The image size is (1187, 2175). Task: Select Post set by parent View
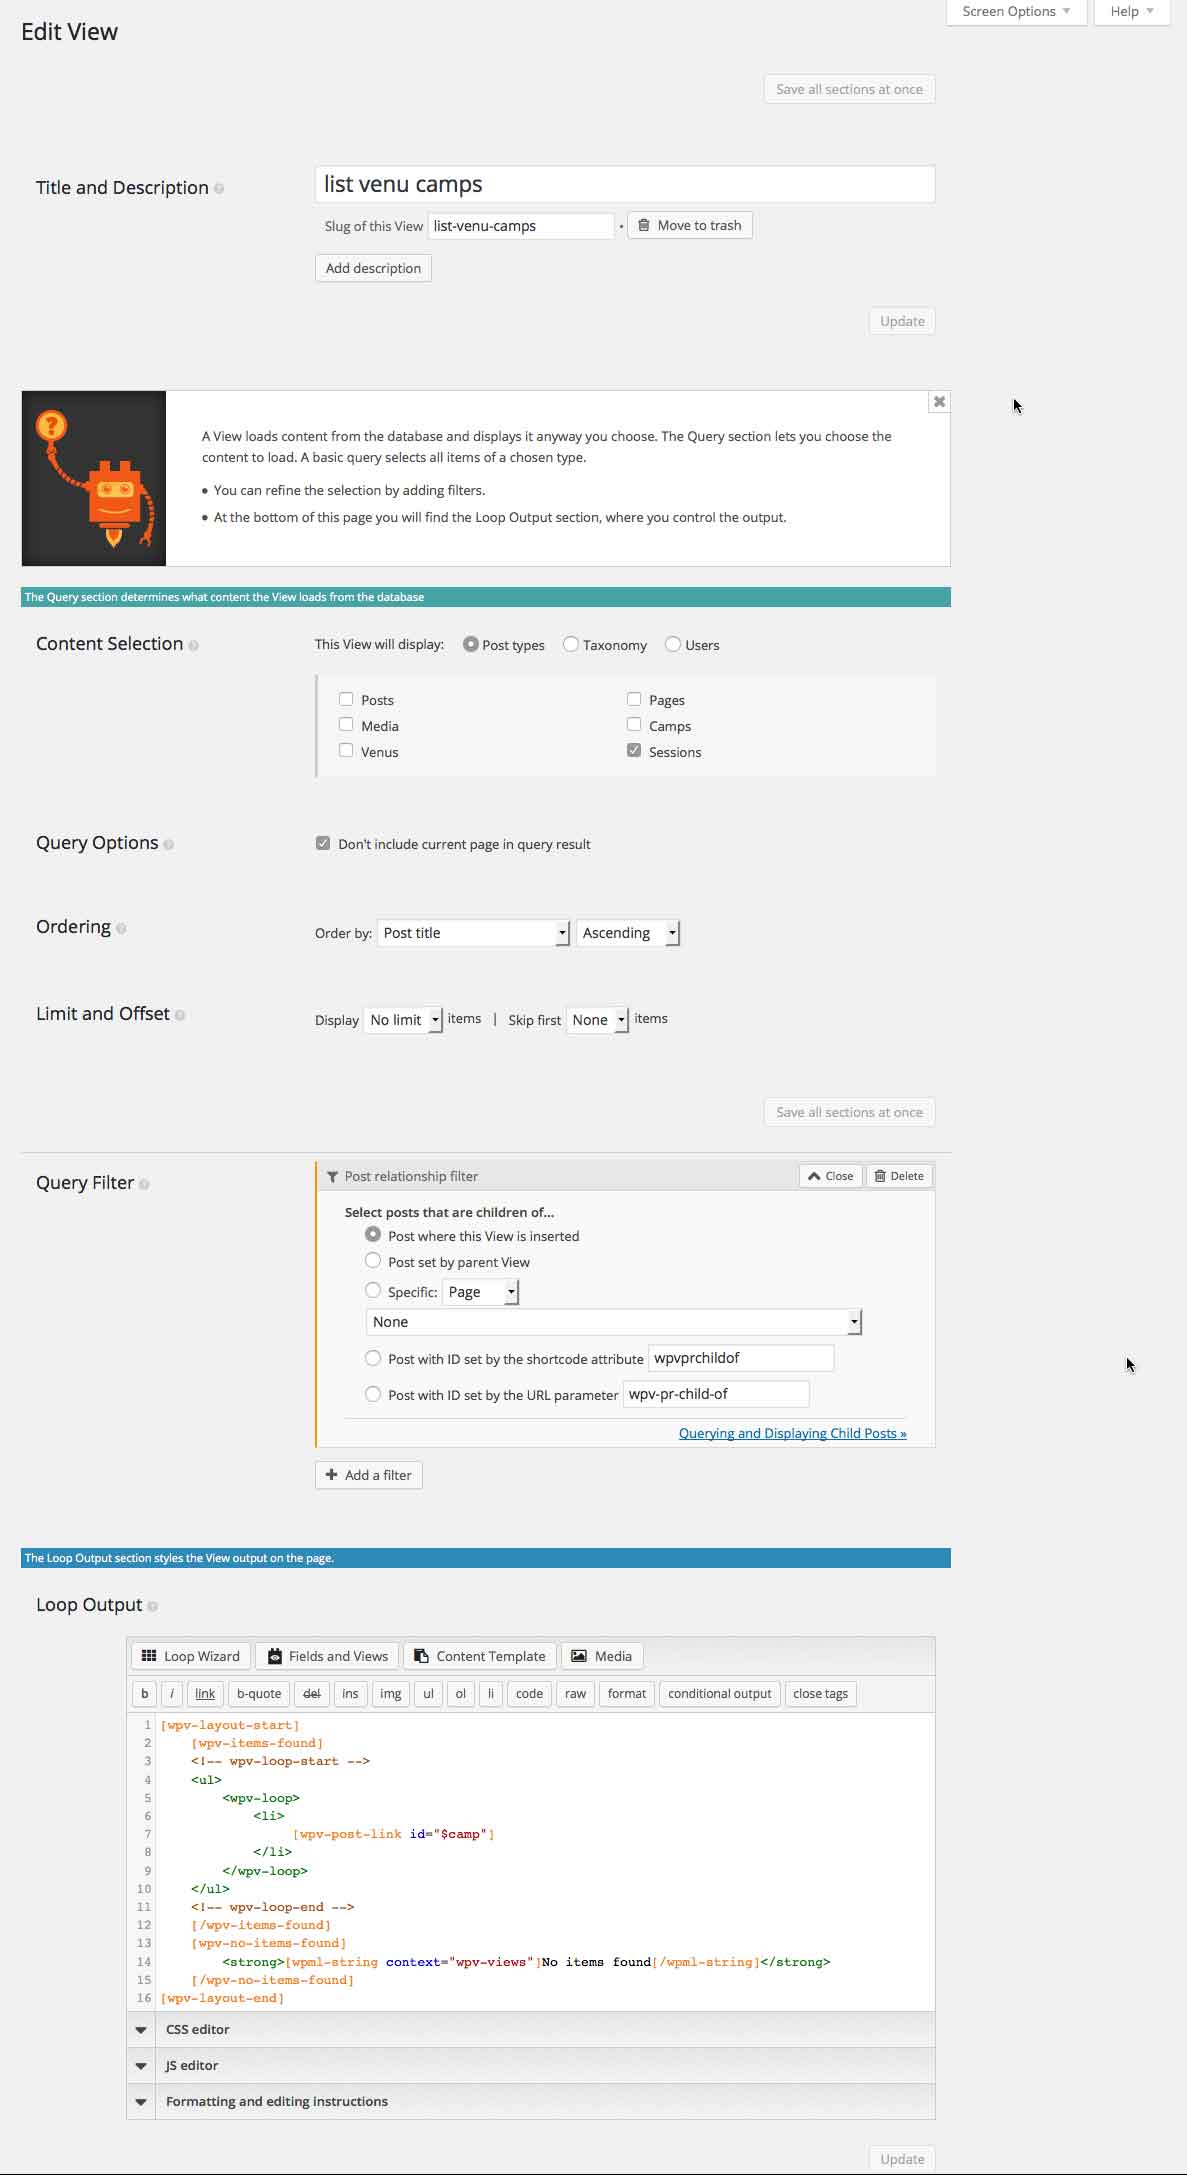click(x=373, y=1260)
